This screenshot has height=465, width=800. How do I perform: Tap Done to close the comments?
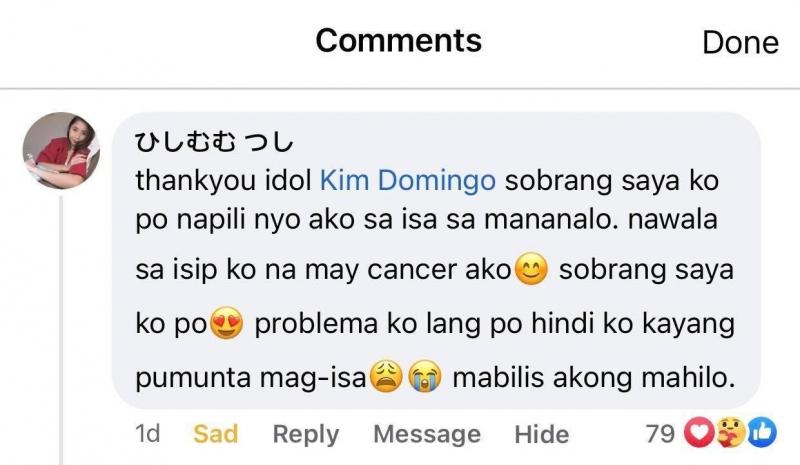point(740,42)
